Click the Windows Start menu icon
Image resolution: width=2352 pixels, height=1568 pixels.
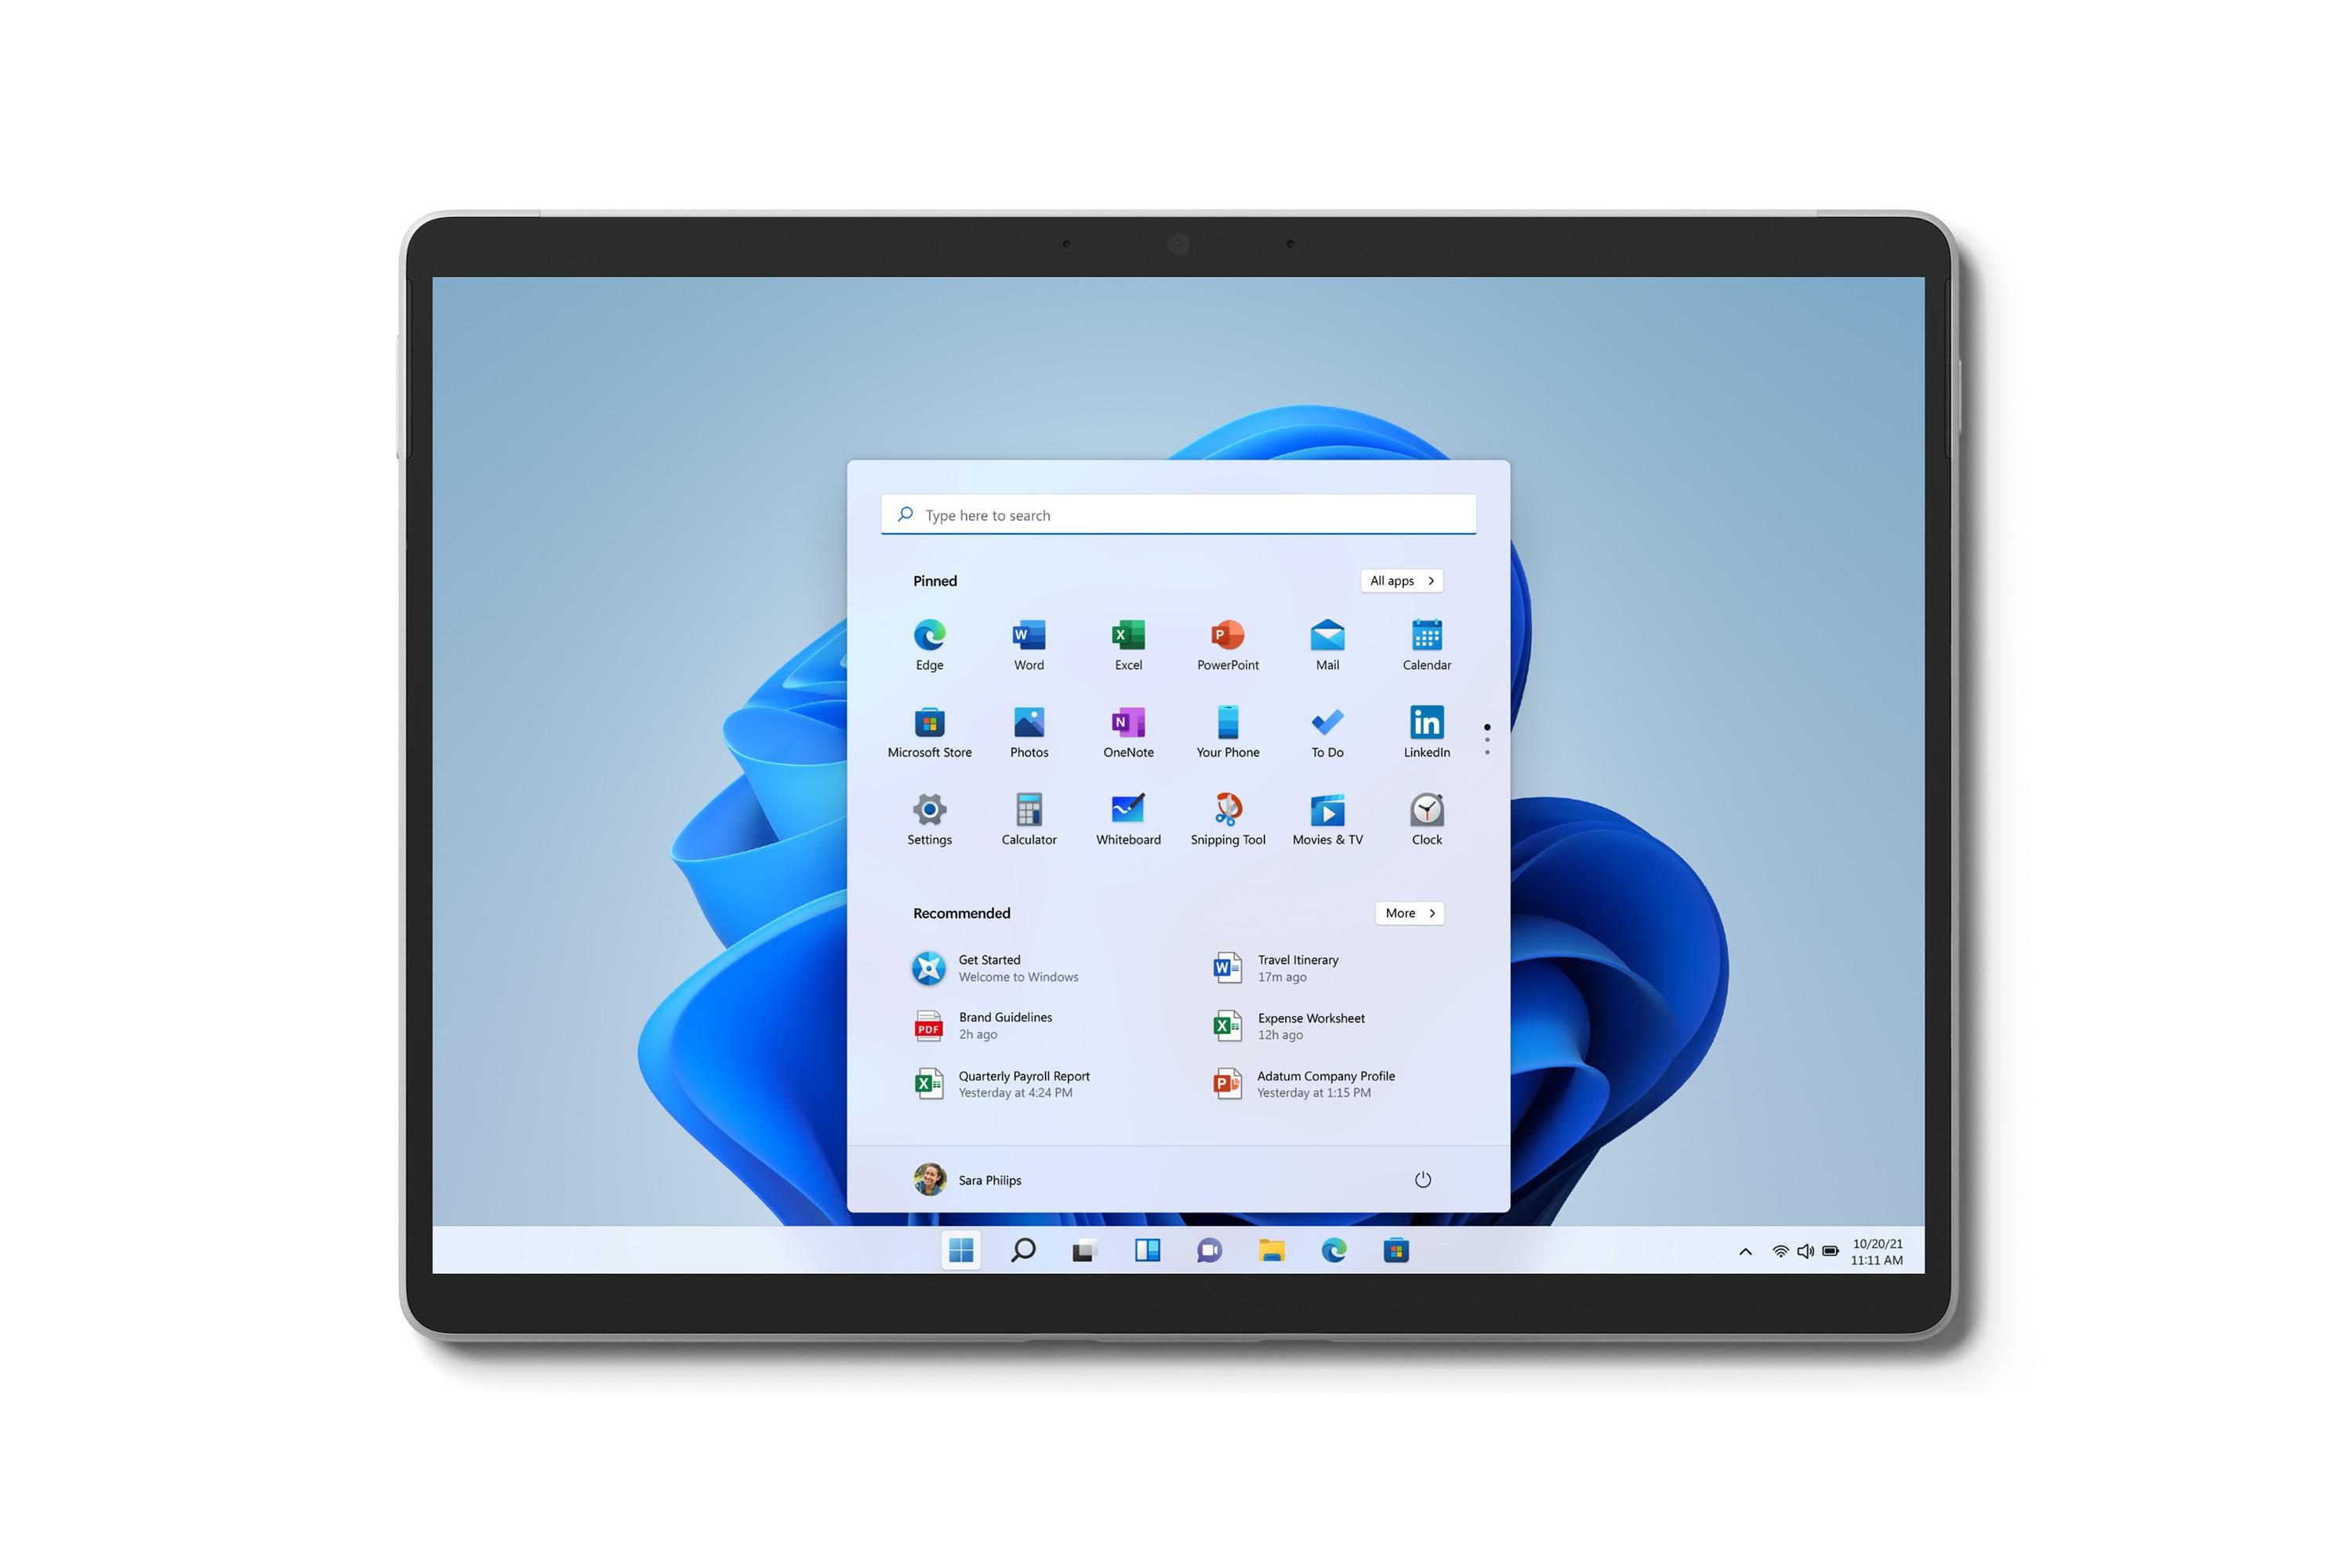(963, 1251)
